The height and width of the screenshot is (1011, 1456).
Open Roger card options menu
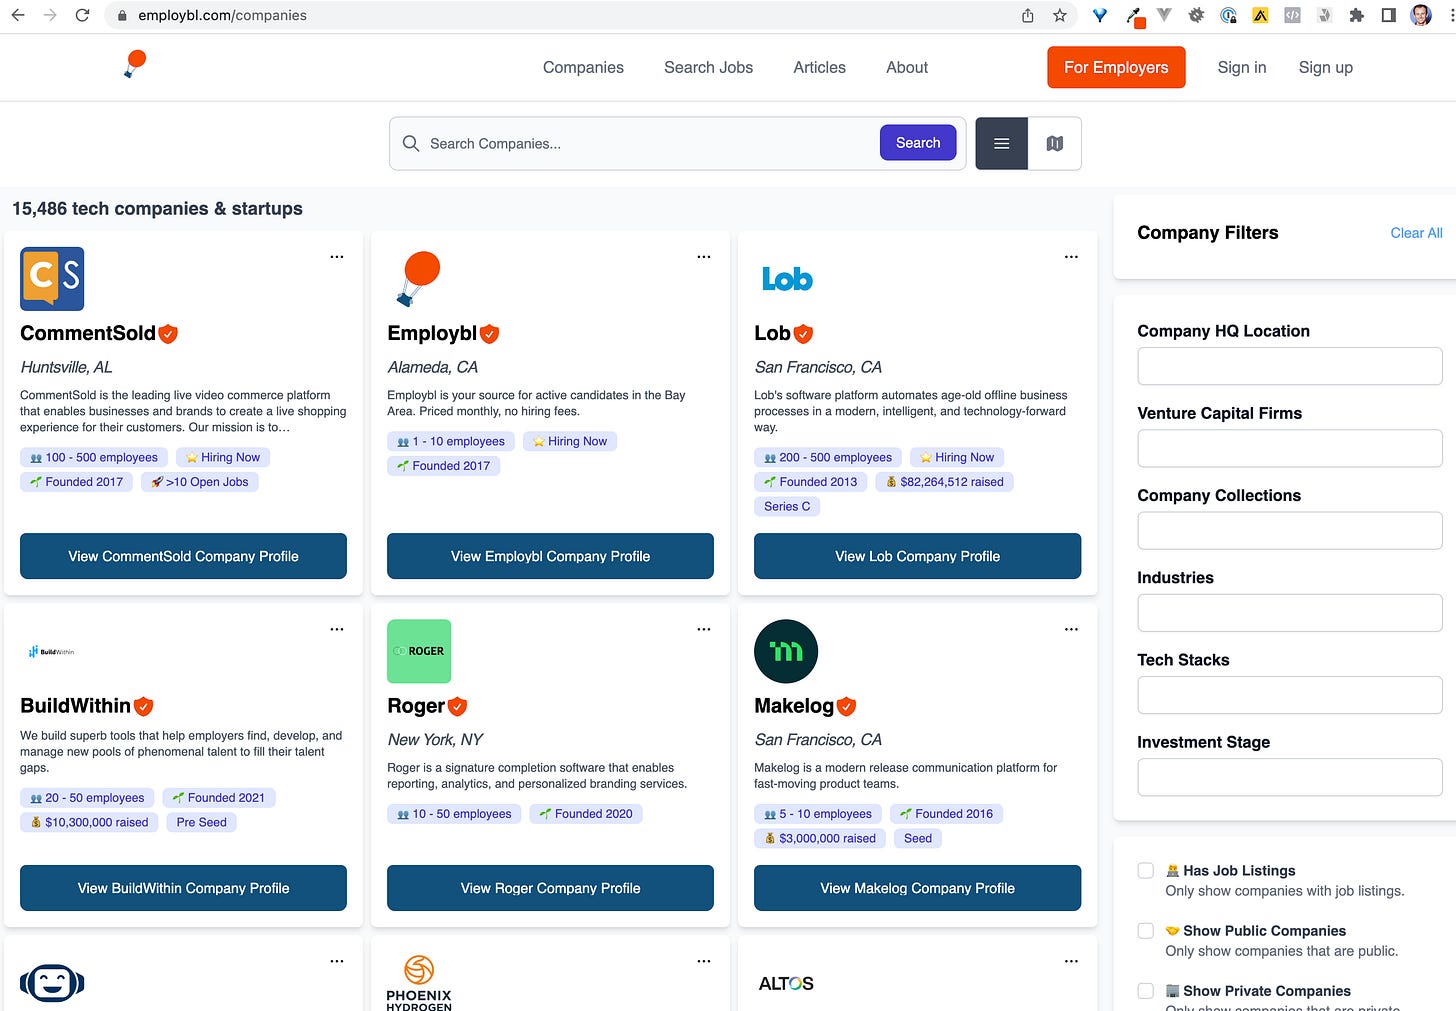pyautogui.click(x=704, y=630)
